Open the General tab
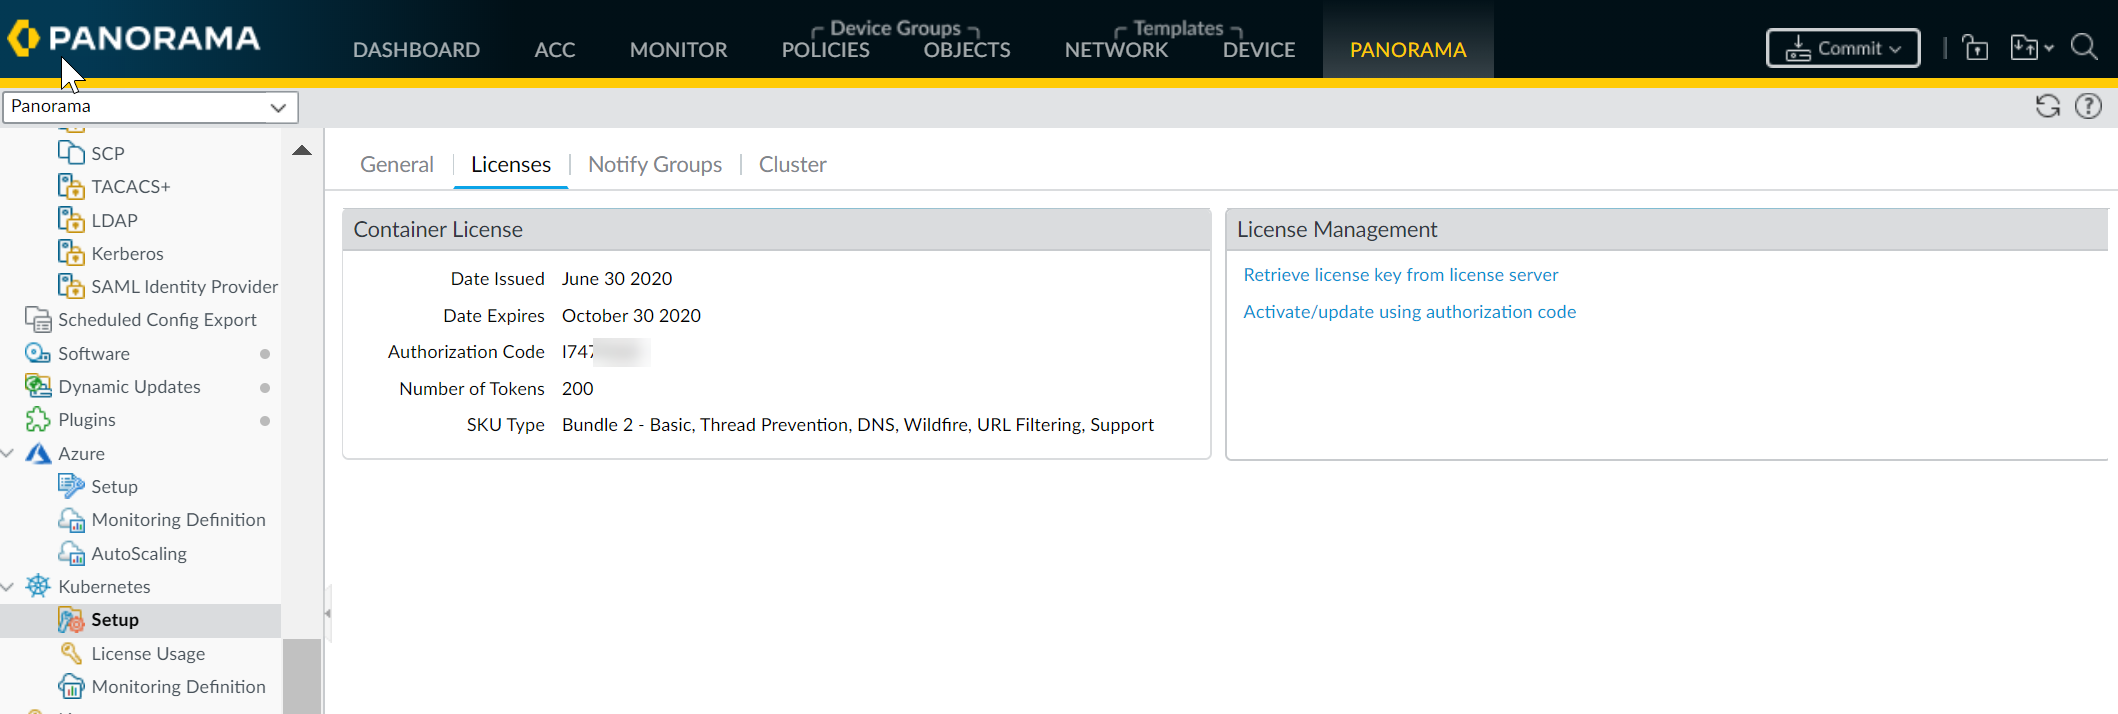The width and height of the screenshot is (2118, 714). (396, 164)
